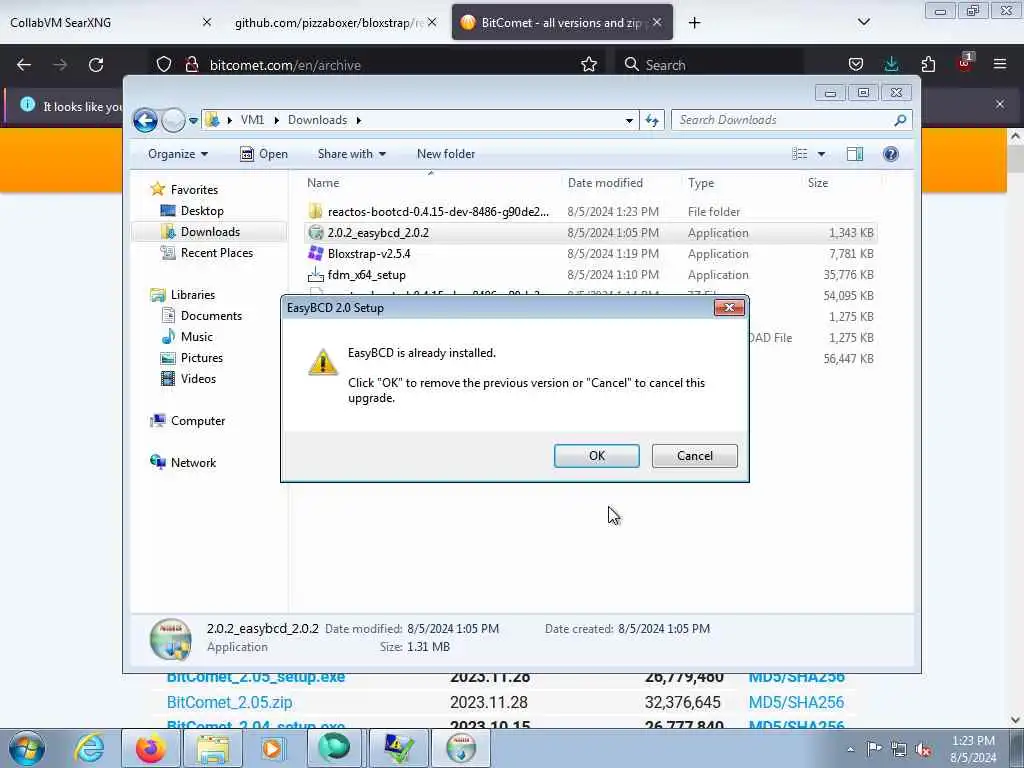The width and height of the screenshot is (1024, 768).
Task: Go back in Explorer window
Action: (145, 120)
